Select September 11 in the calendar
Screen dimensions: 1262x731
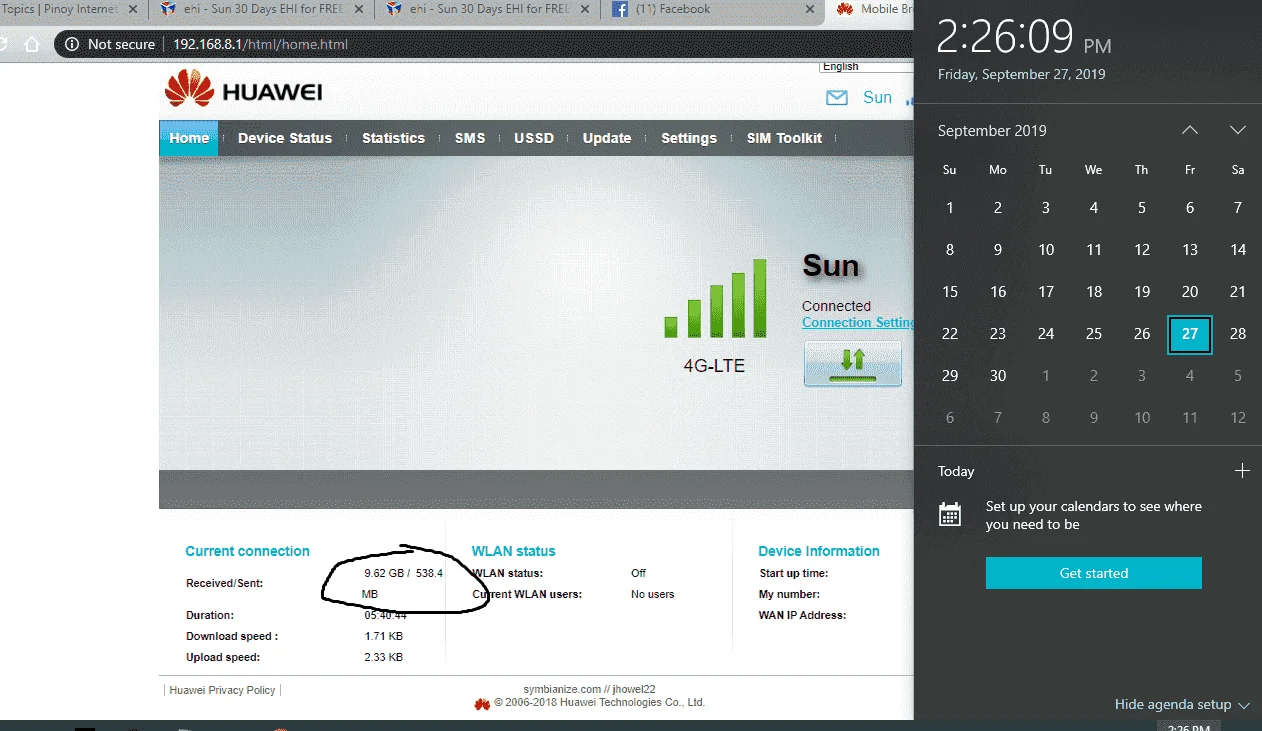click(1094, 250)
